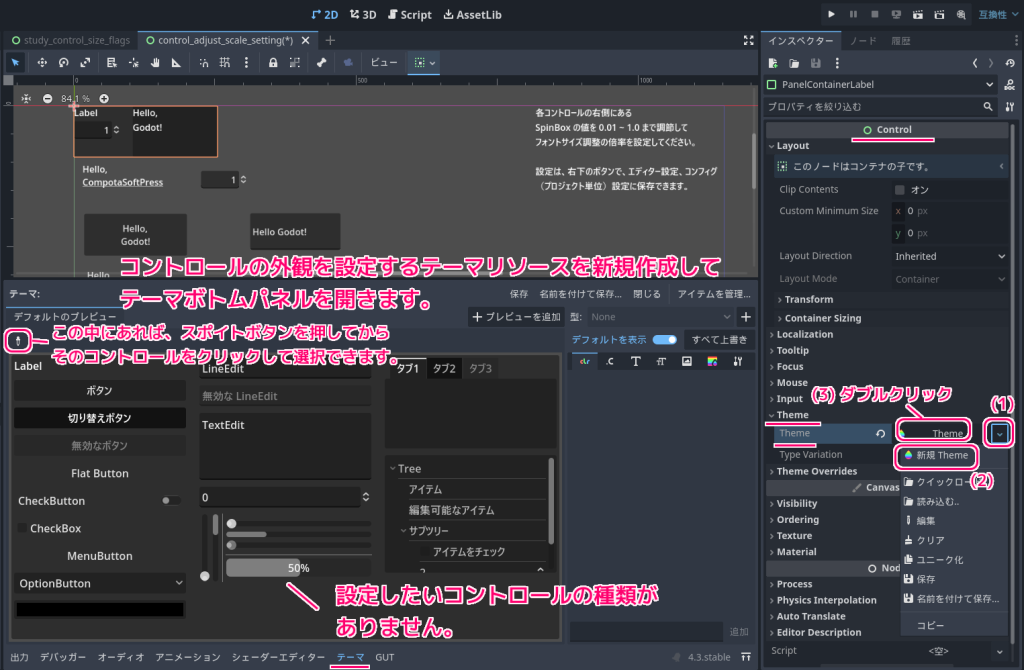The height and width of the screenshot is (670, 1024).
Task: Switch to the タブ2 tab in the preview
Action: click(443, 368)
